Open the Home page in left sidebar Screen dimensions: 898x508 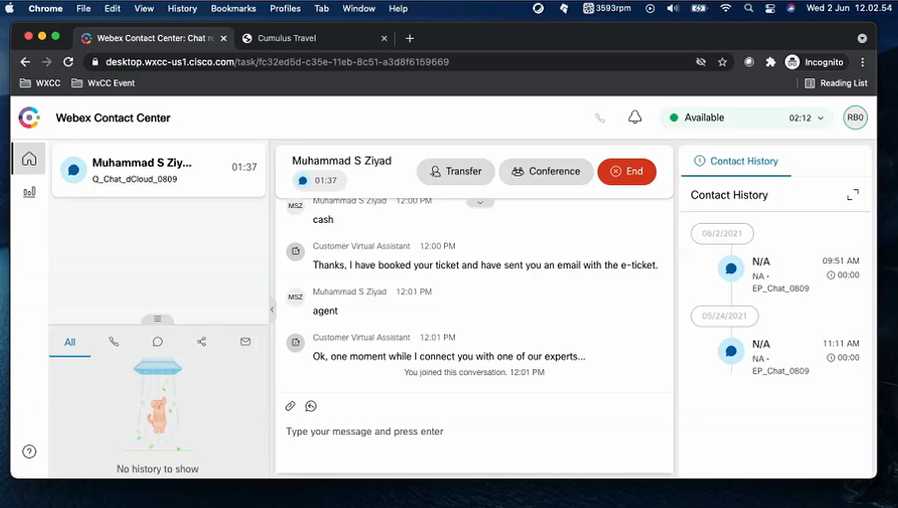click(29, 158)
